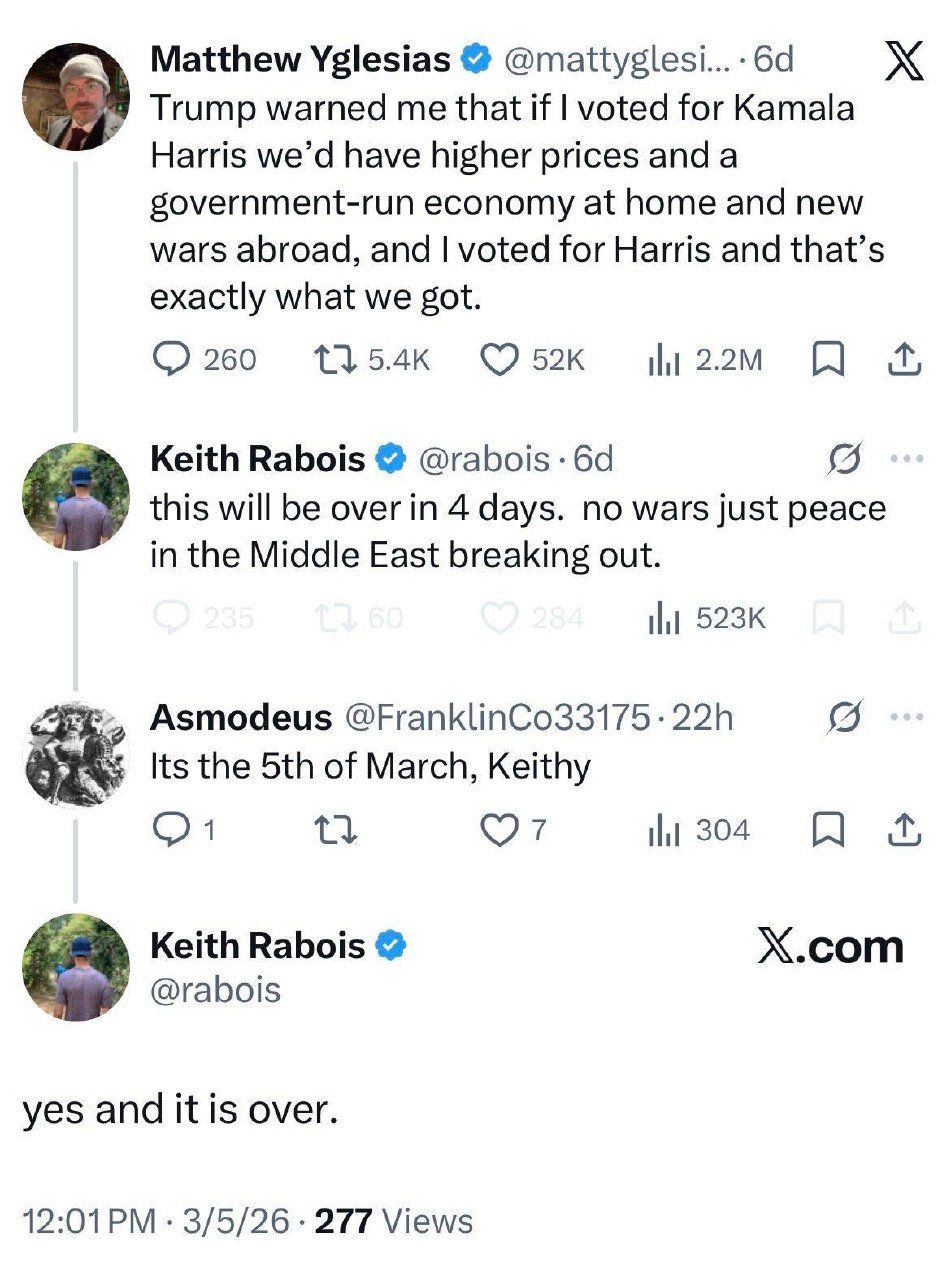Open more options on Keith Rabois's reply
Screen dimensions: 951x1280
click(905, 460)
